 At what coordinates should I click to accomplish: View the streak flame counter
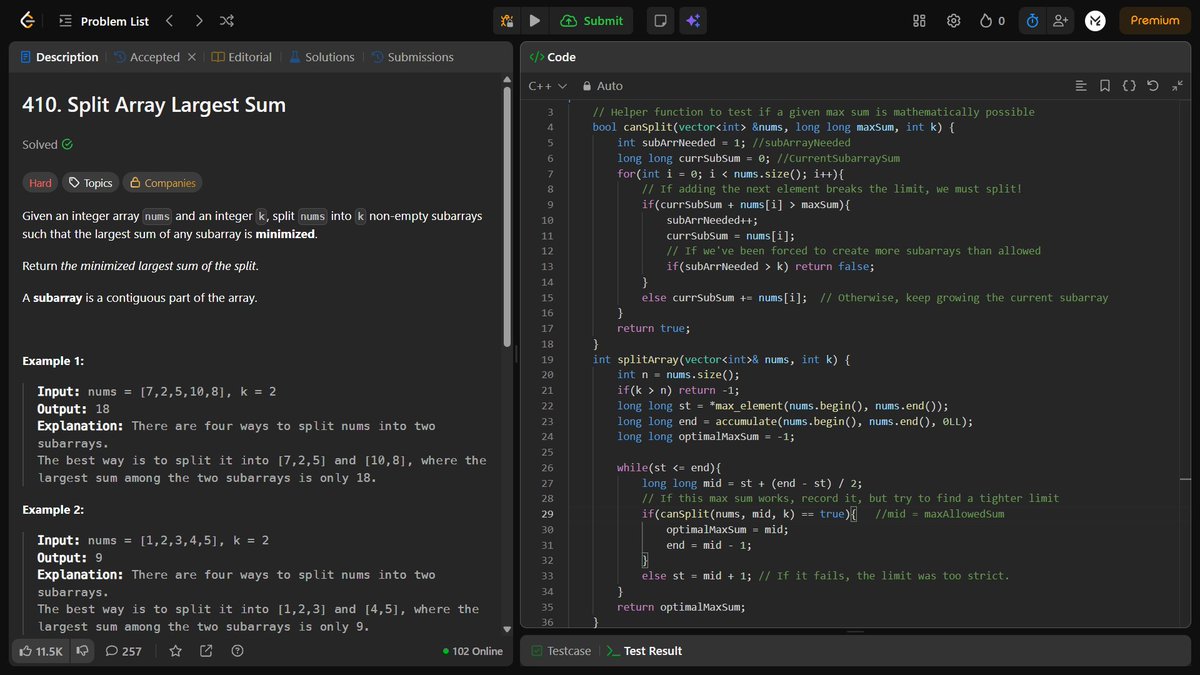point(993,20)
